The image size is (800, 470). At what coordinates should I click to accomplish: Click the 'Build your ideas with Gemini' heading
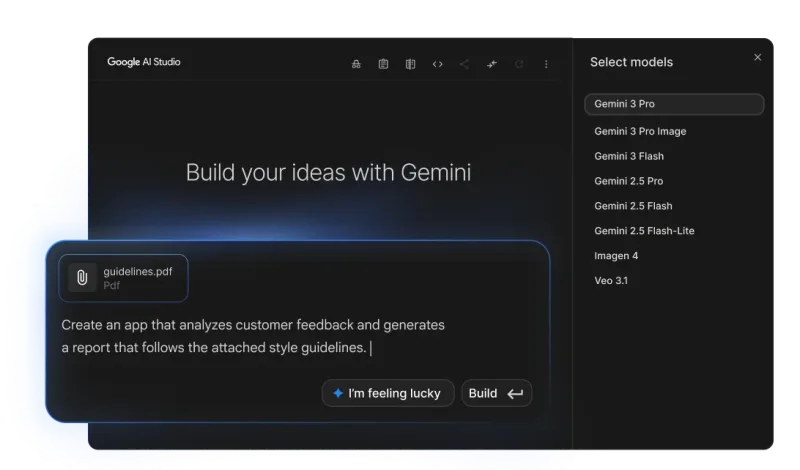(328, 172)
